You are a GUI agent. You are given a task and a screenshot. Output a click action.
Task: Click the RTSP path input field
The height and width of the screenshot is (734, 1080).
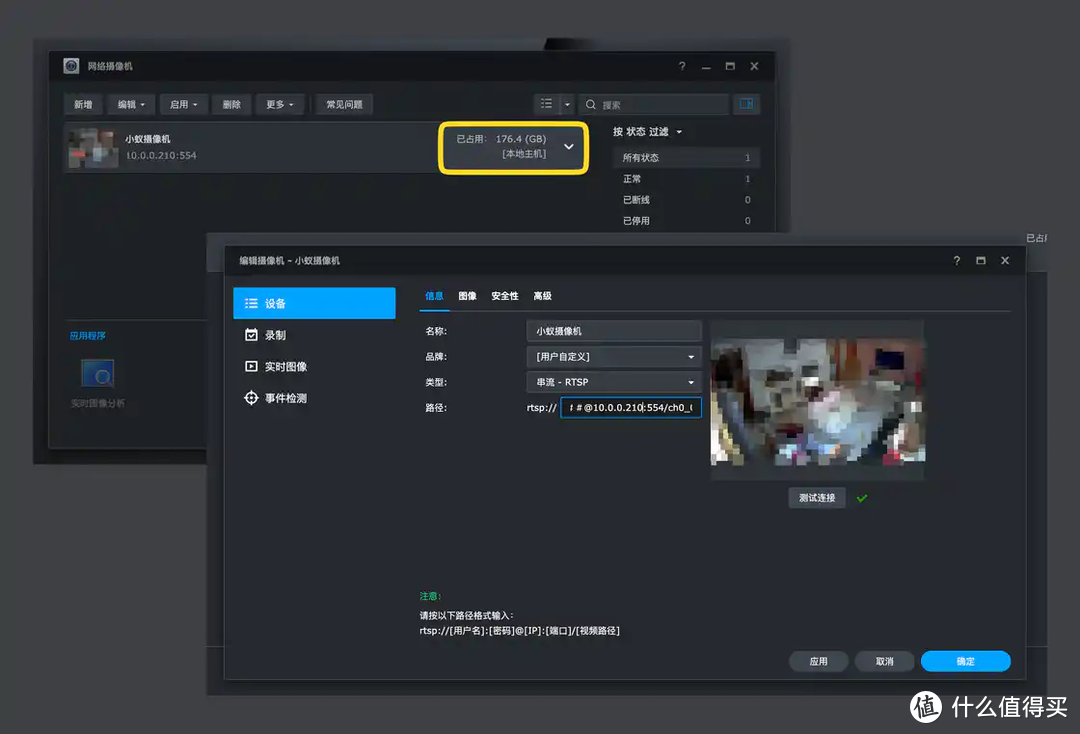pos(630,407)
